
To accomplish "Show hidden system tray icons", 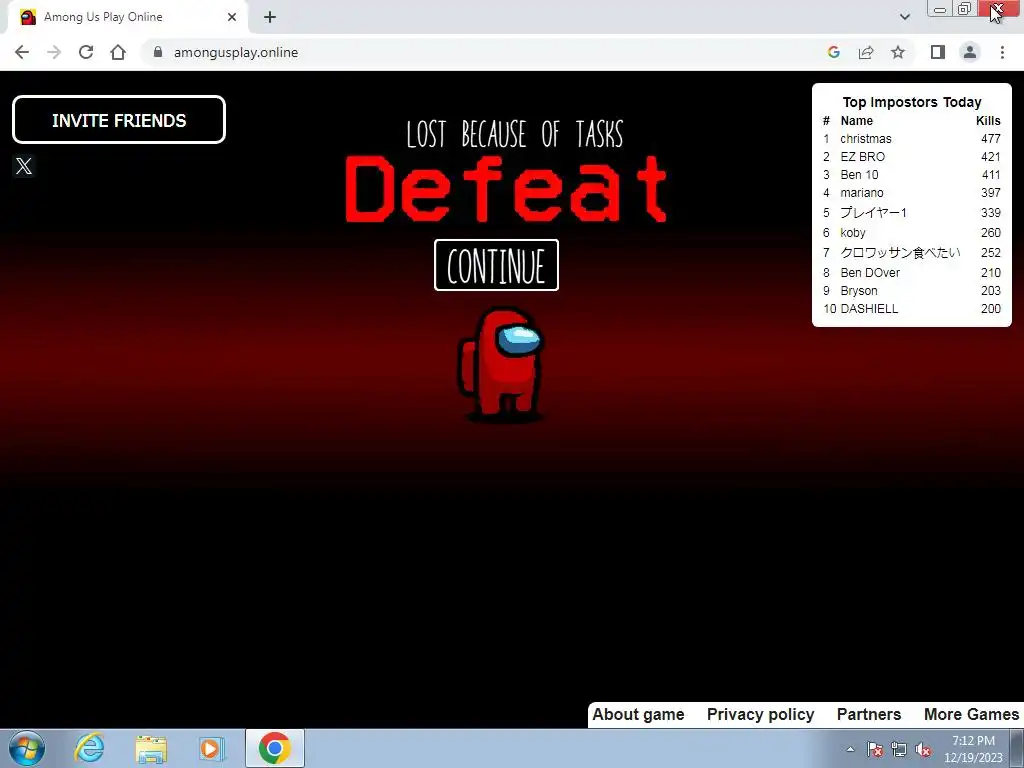I will tap(850, 749).
